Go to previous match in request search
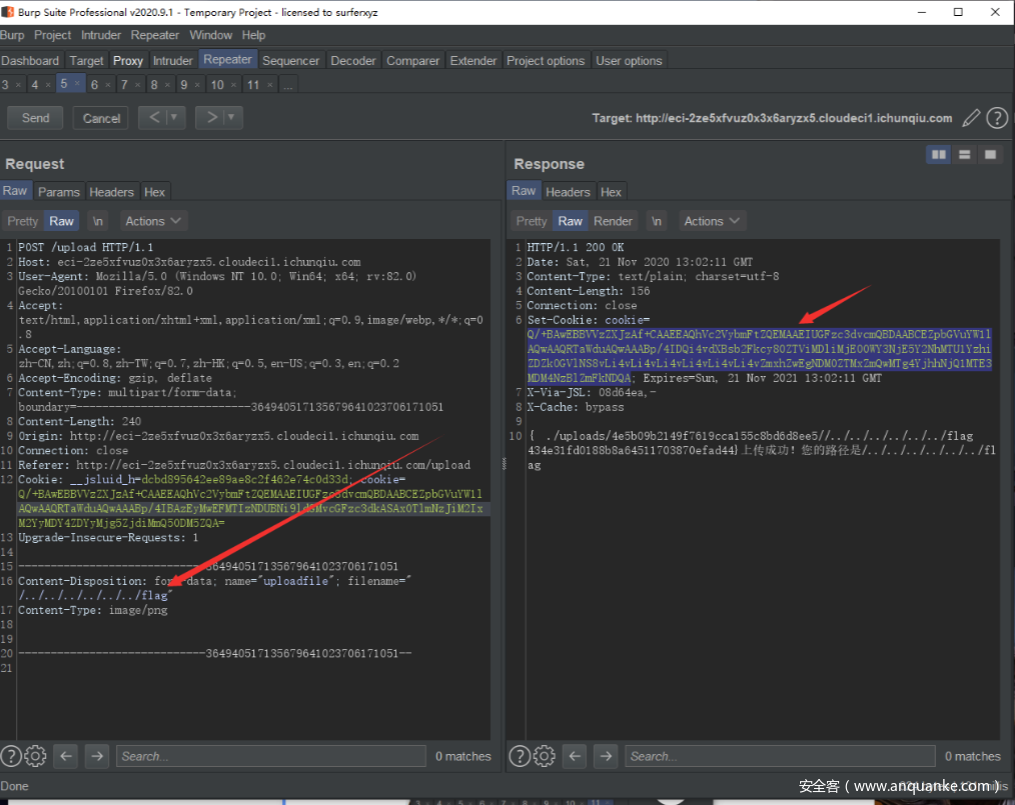This screenshot has width=1015, height=805. (67, 756)
